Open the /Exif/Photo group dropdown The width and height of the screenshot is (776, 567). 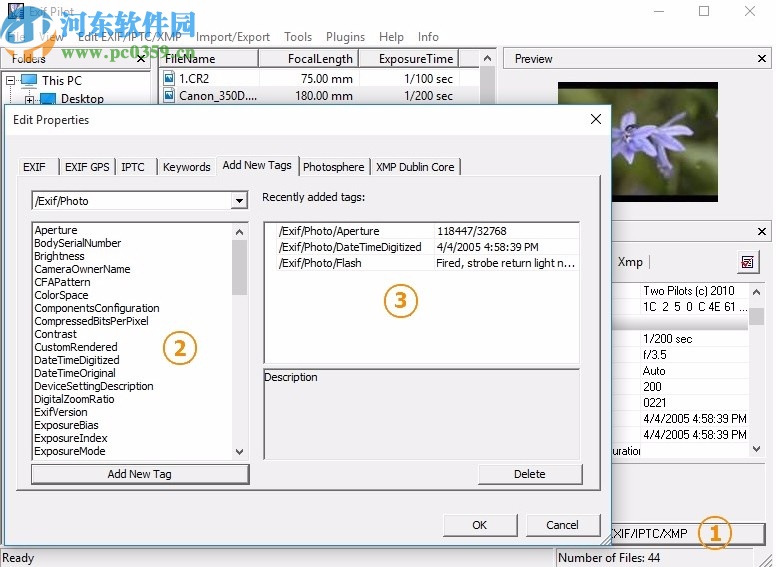[240, 201]
